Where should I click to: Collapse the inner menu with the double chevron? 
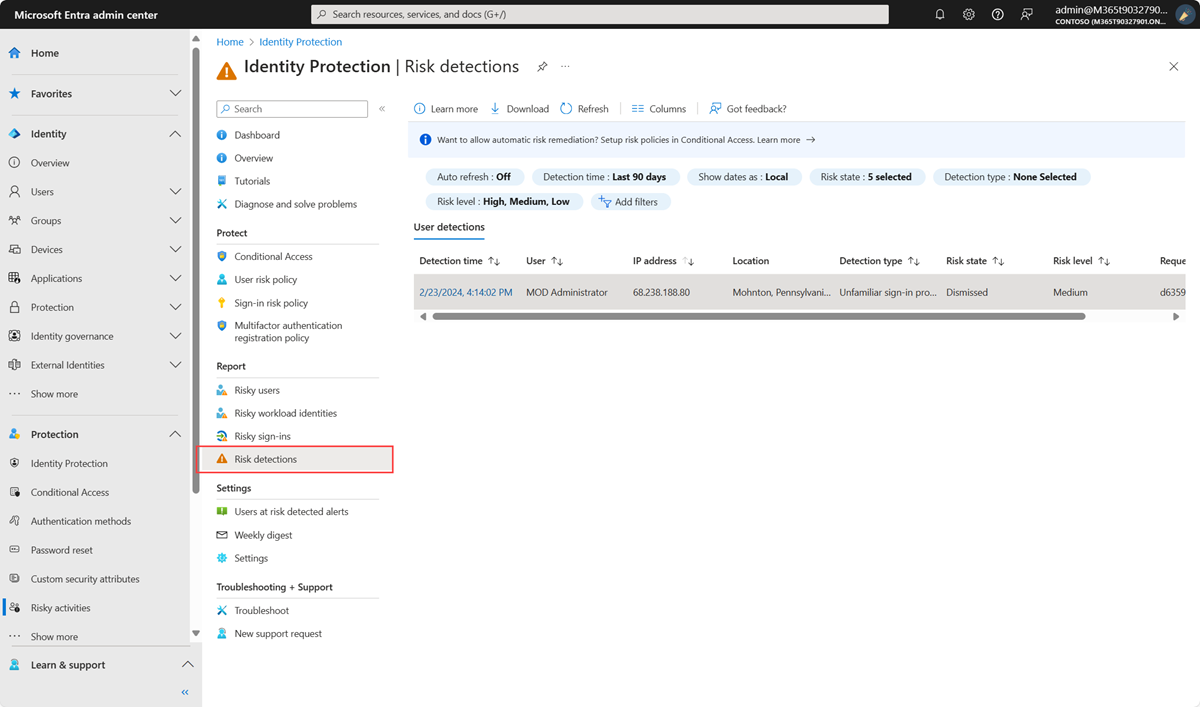(x=382, y=109)
